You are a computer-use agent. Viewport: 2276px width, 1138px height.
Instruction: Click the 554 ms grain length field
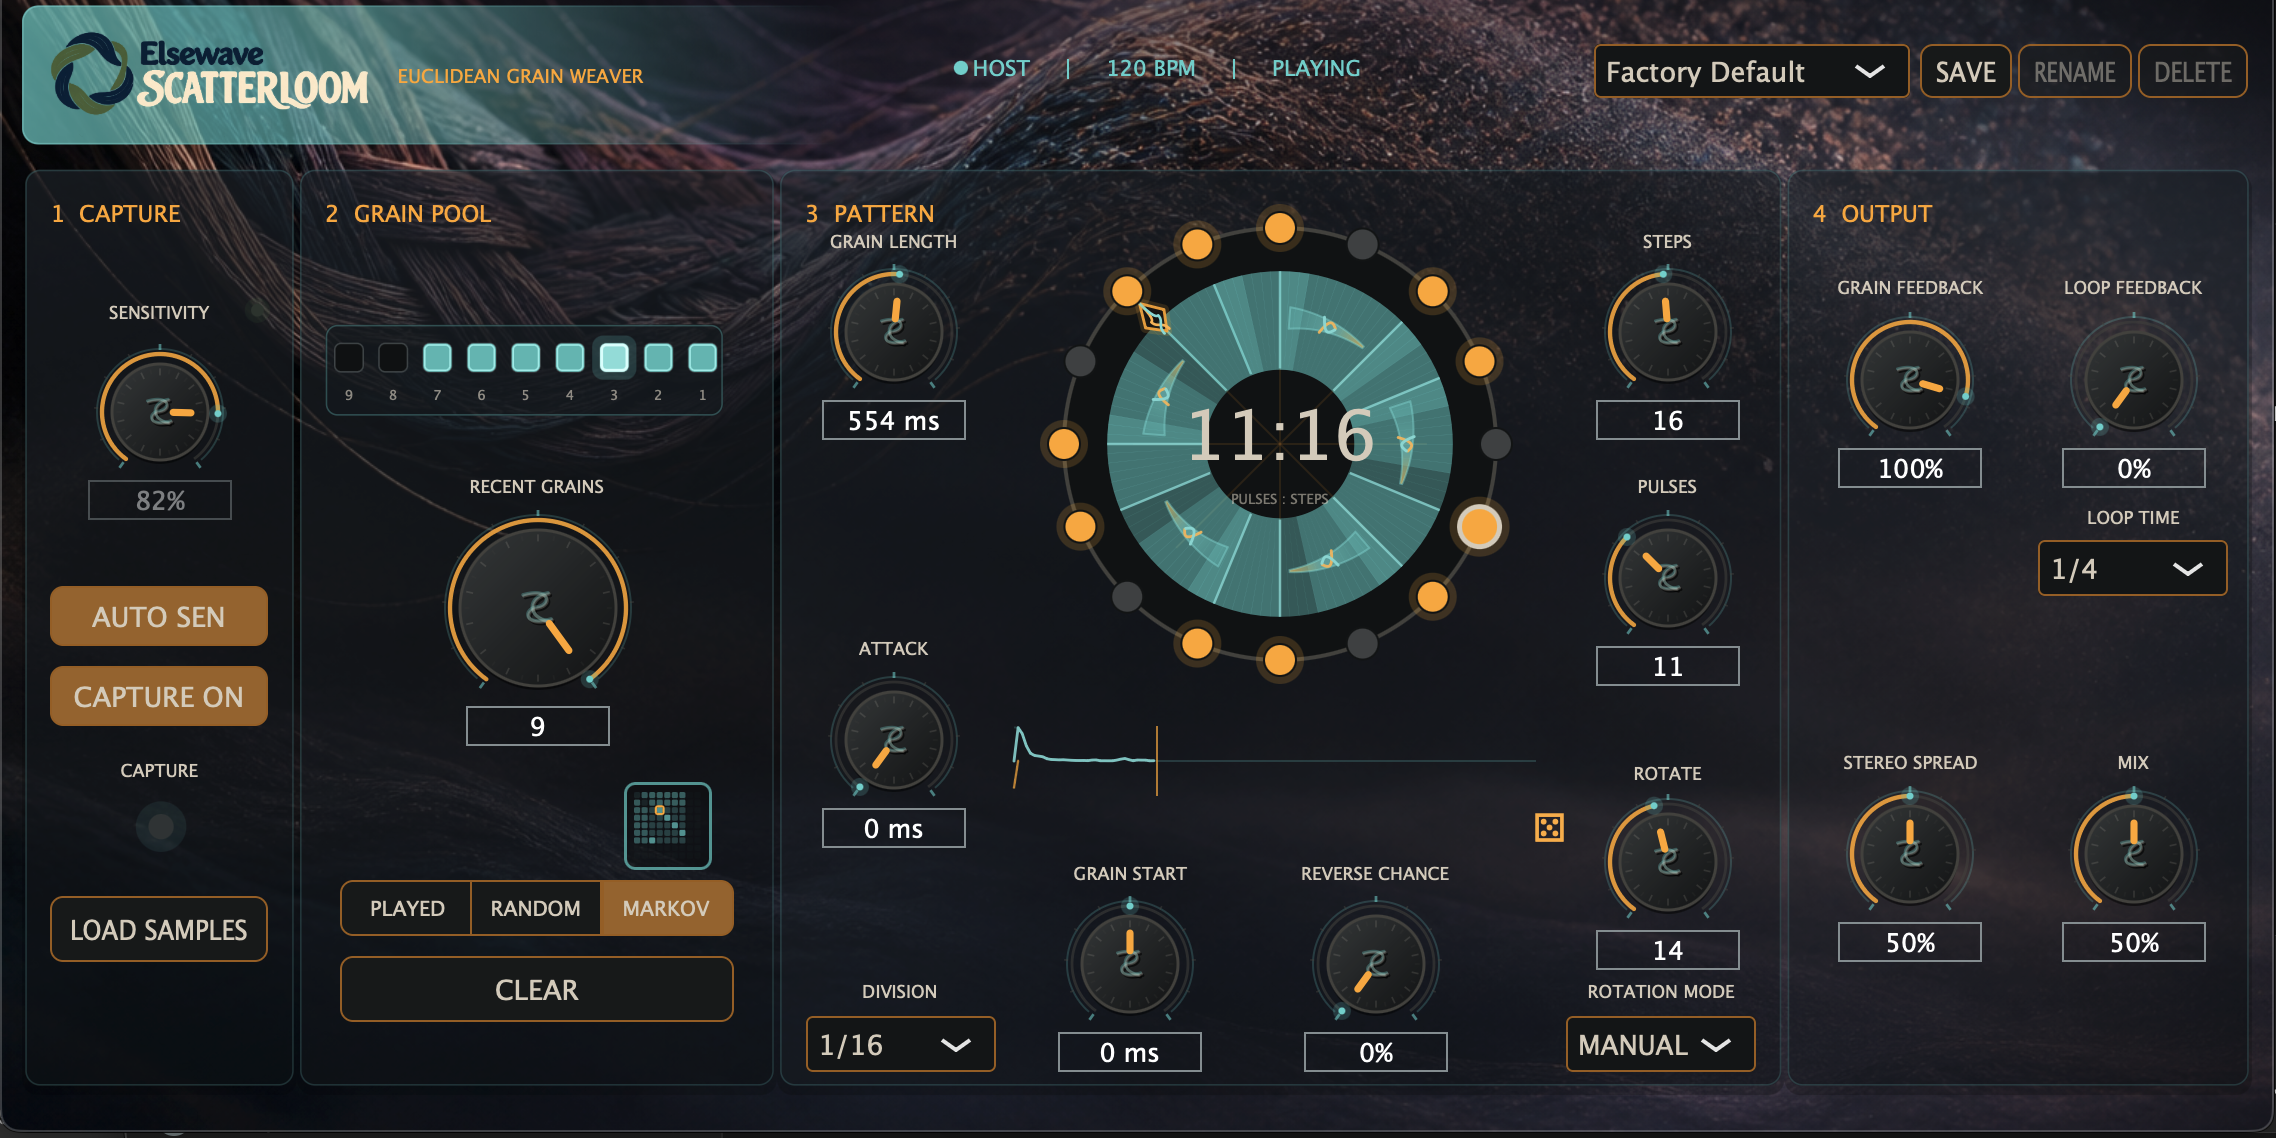click(x=894, y=420)
